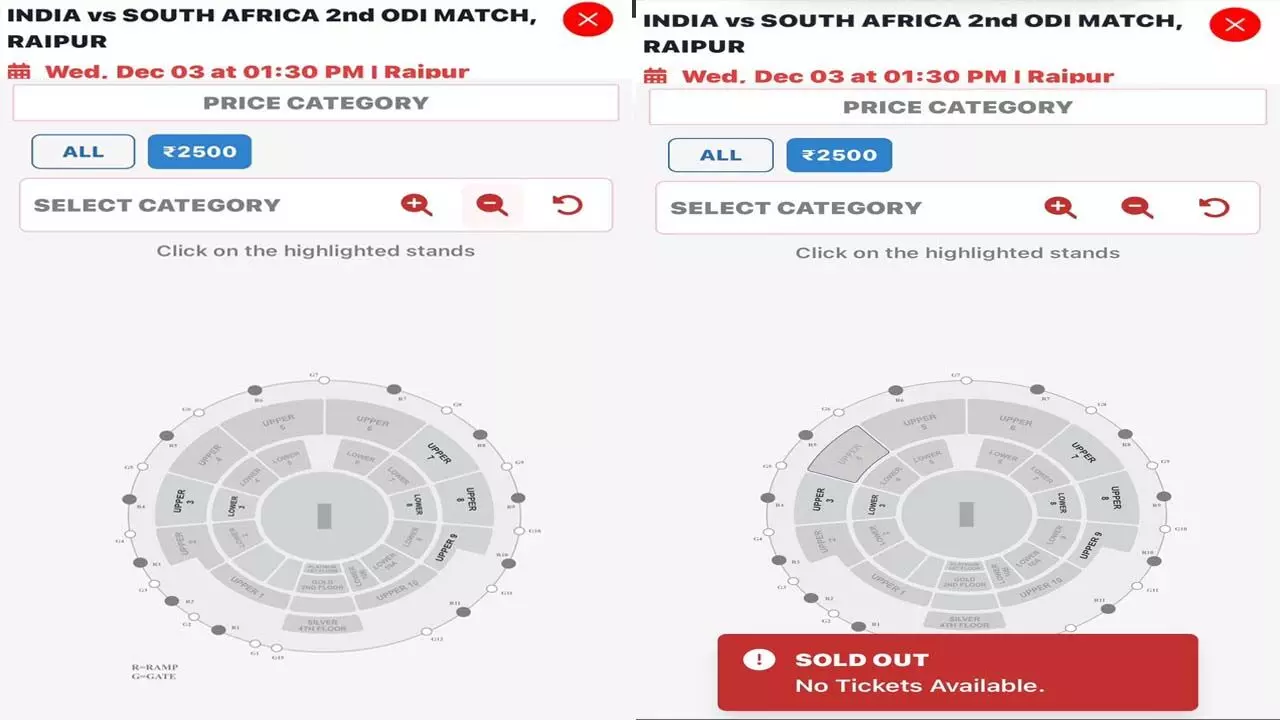The height and width of the screenshot is (720, 1280).
Task: Choose the UPPER 7 stand on left stadium map
Action: 438,453
